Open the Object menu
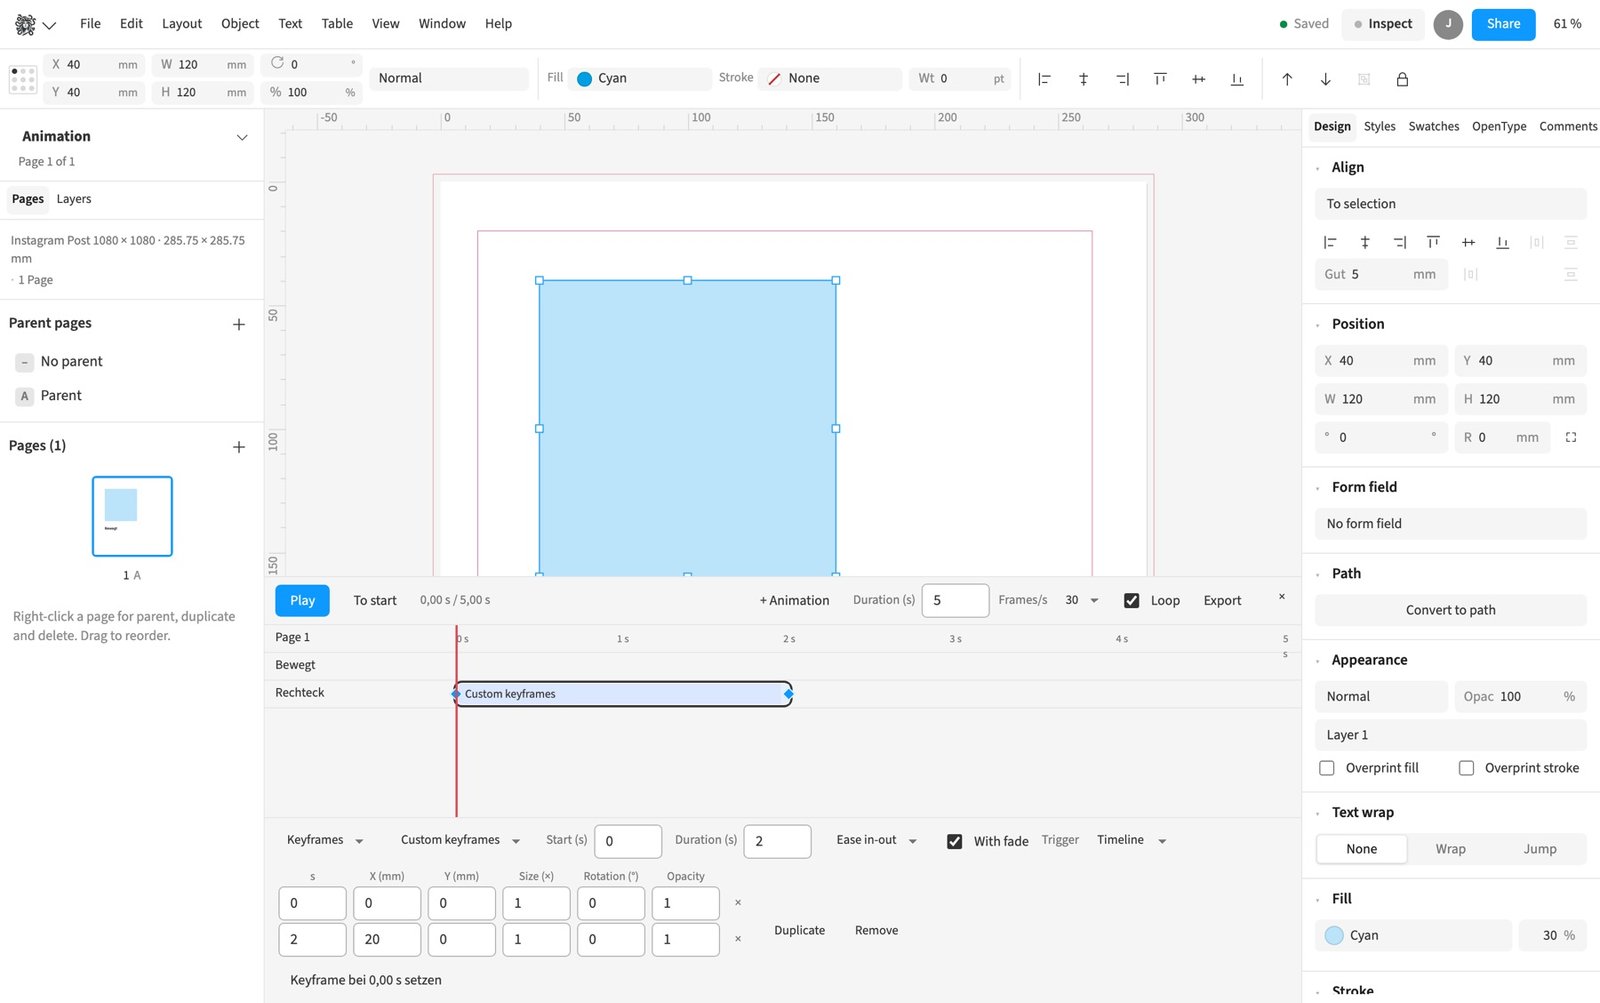Viewport: 1600px width, 1003px height. tap(240, 24)
